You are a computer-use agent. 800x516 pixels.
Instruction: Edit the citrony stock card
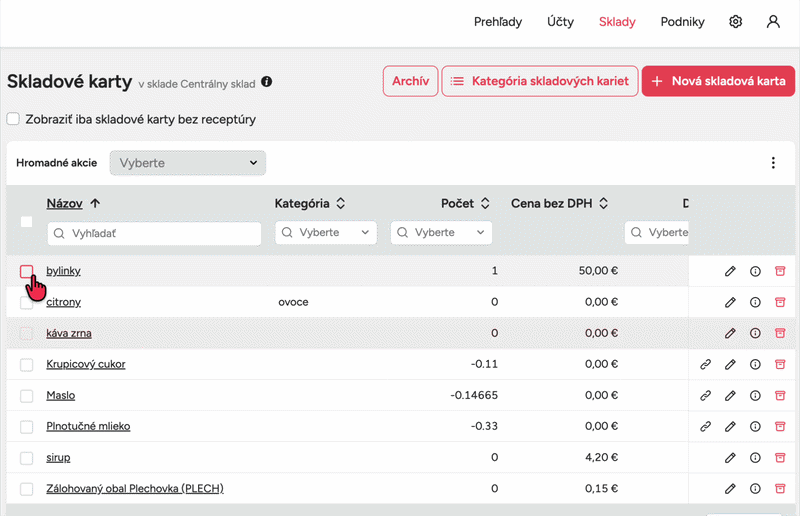pos(730,302)
